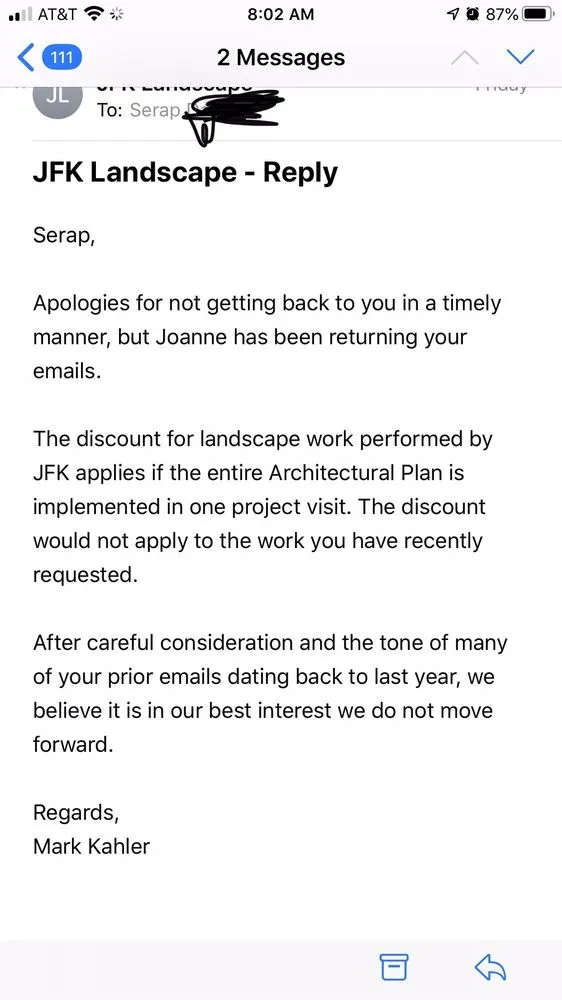Tap the location arrow in the status bar

452,14
